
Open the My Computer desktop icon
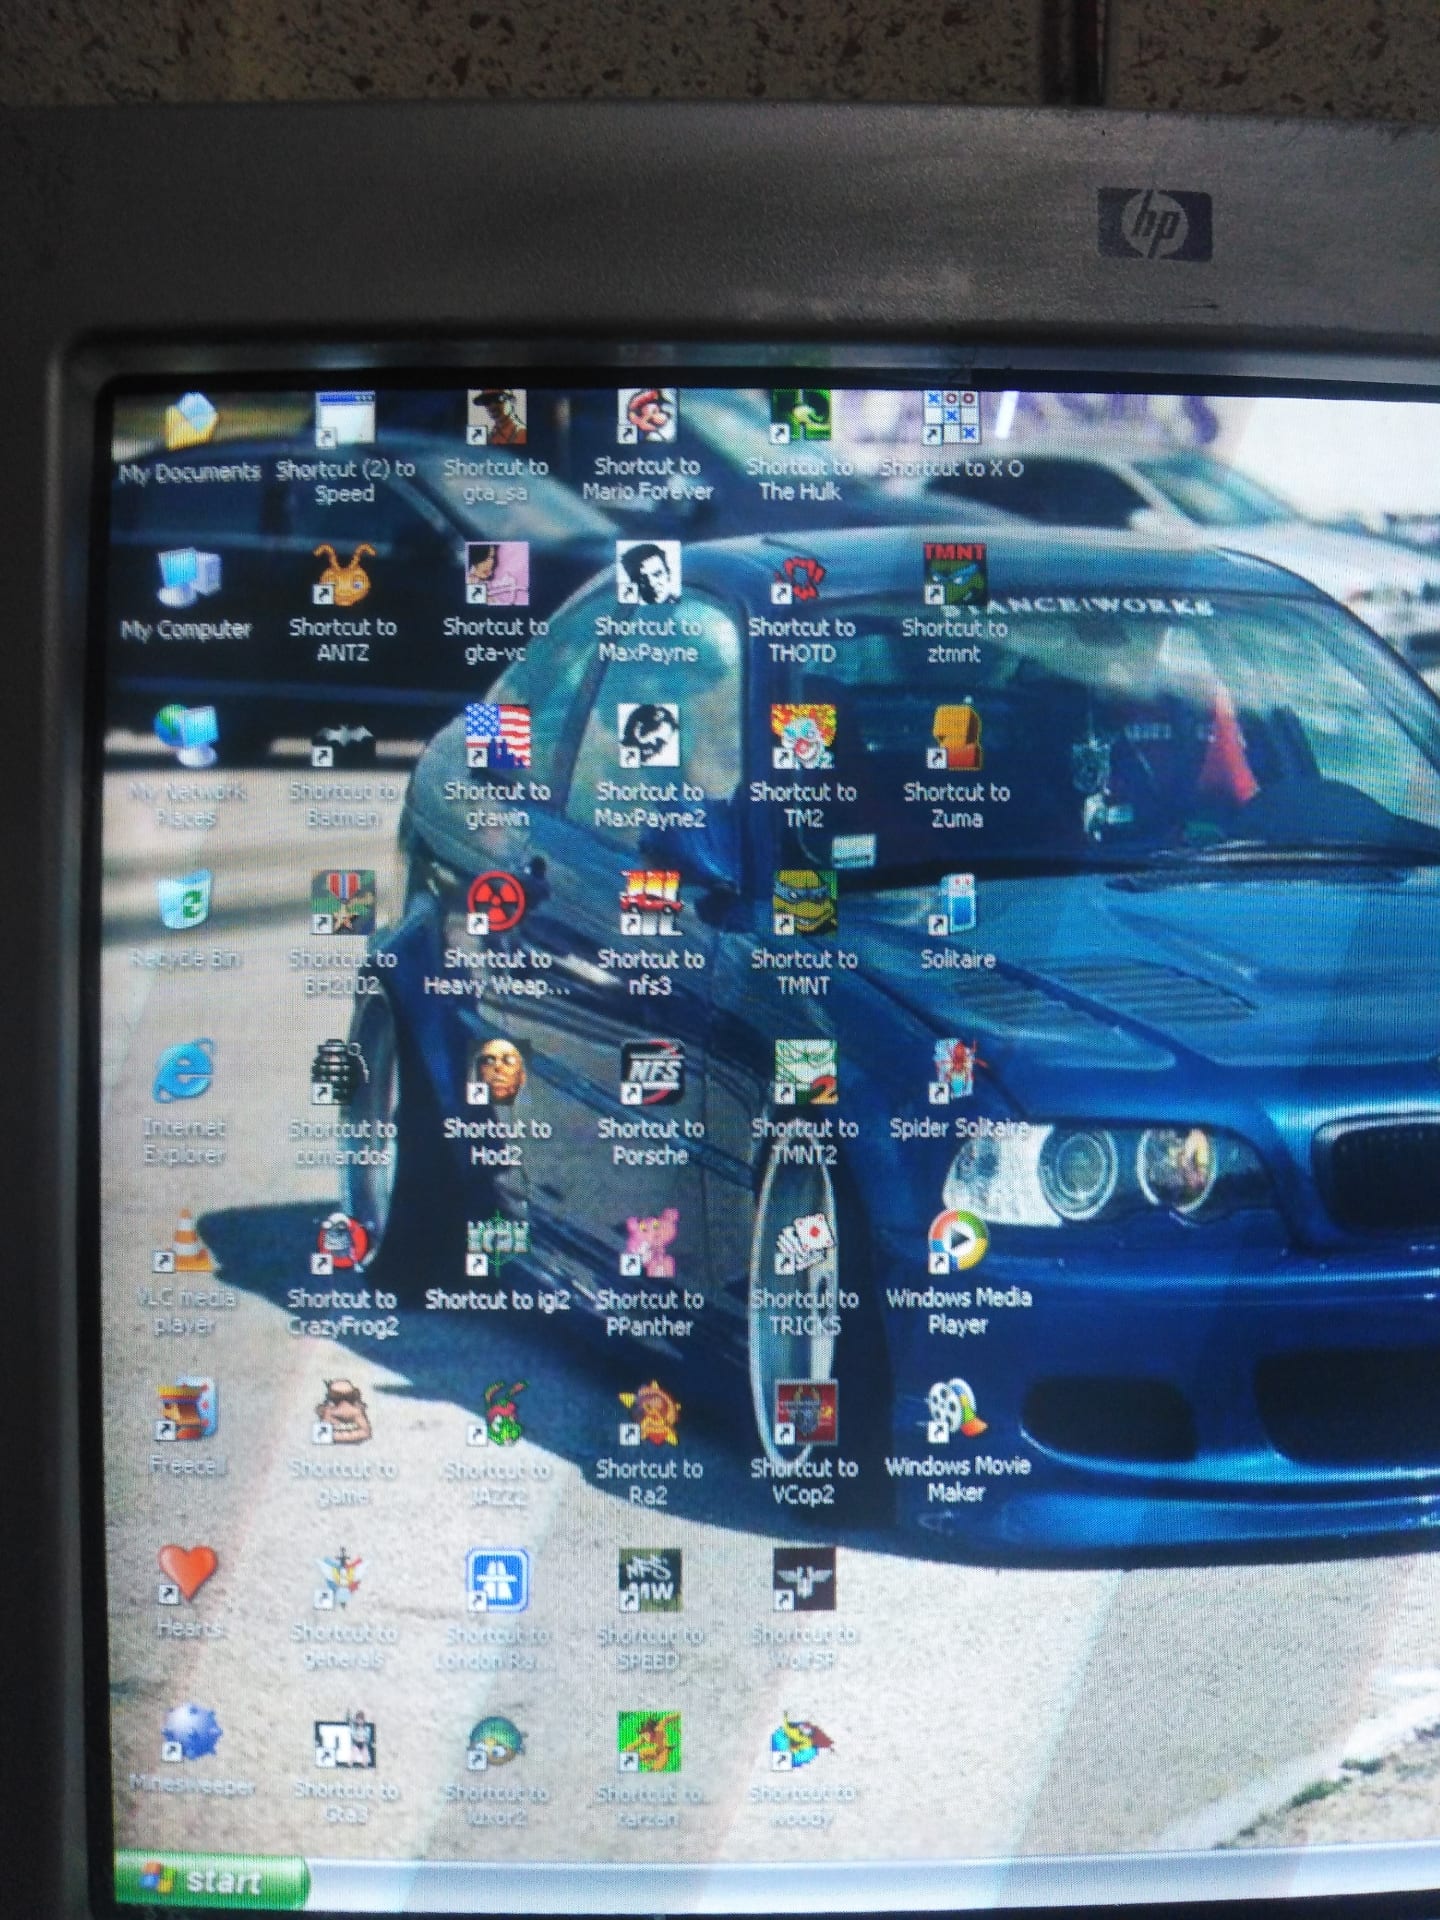[x=187, y=577]
